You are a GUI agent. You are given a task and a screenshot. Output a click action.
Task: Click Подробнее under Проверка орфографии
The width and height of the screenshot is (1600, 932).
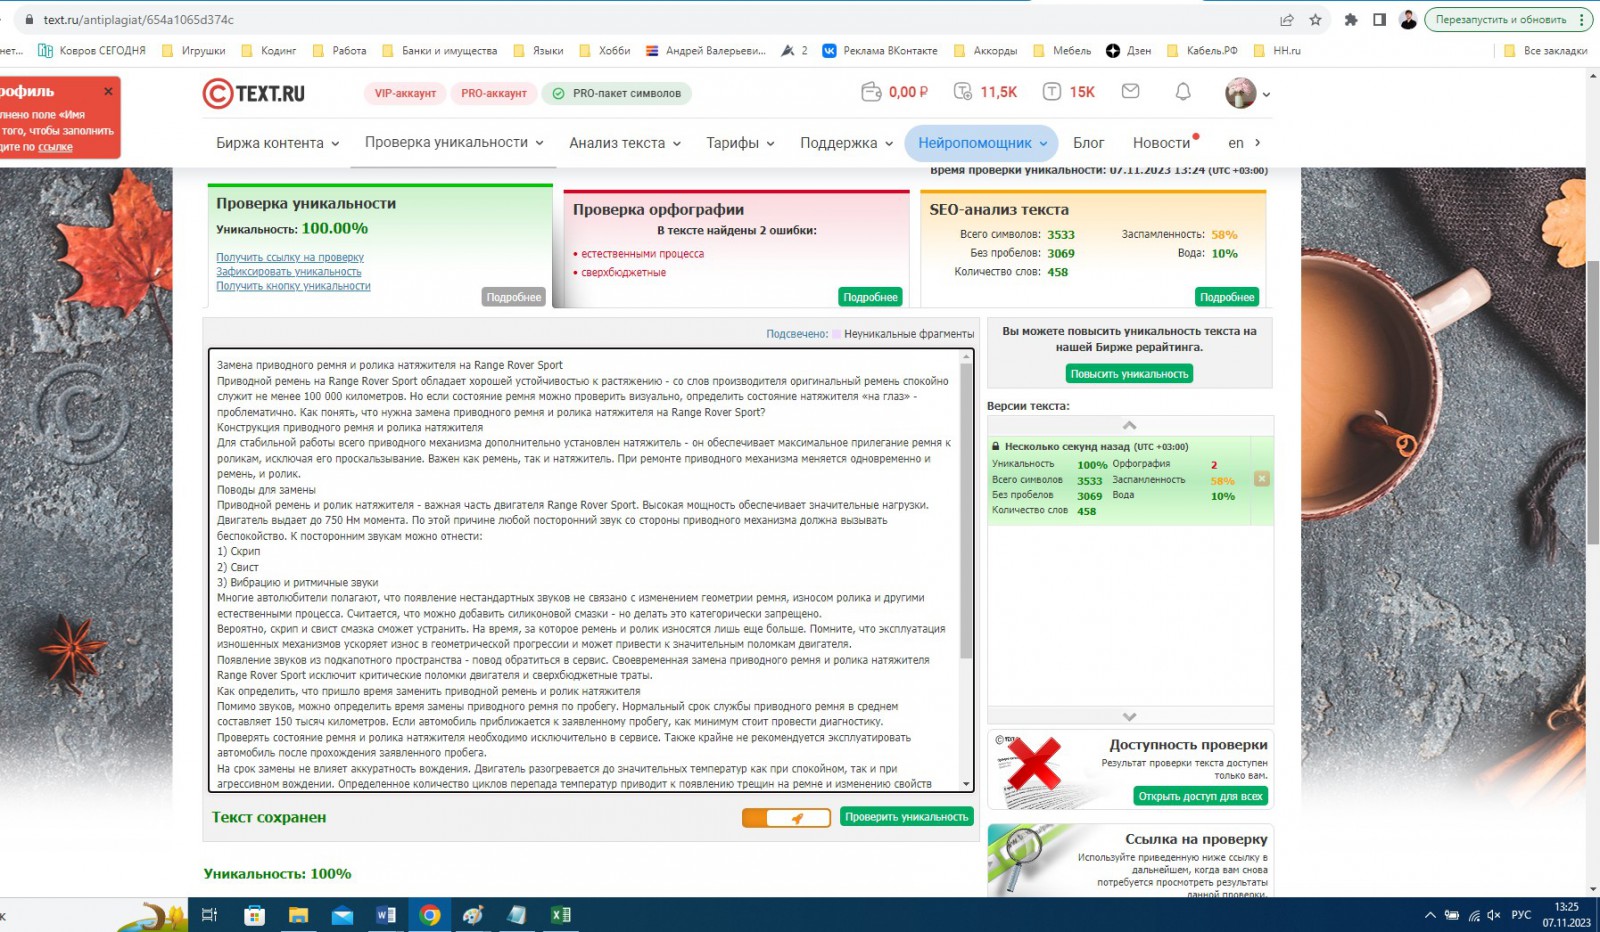[870, 297]
